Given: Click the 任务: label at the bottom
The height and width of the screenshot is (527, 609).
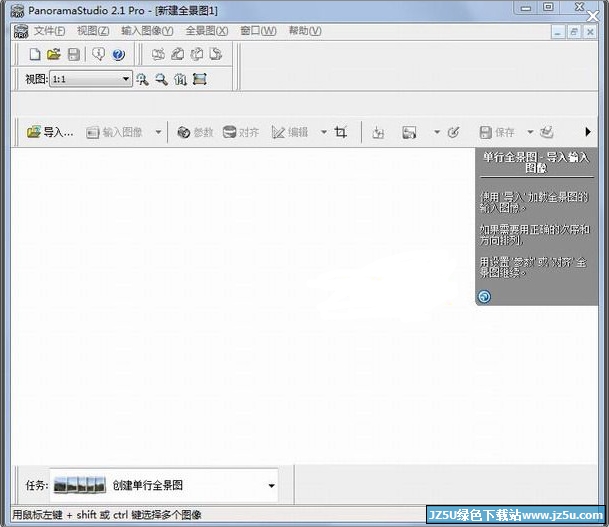Looking at the screenshot, I should point(37,485).
